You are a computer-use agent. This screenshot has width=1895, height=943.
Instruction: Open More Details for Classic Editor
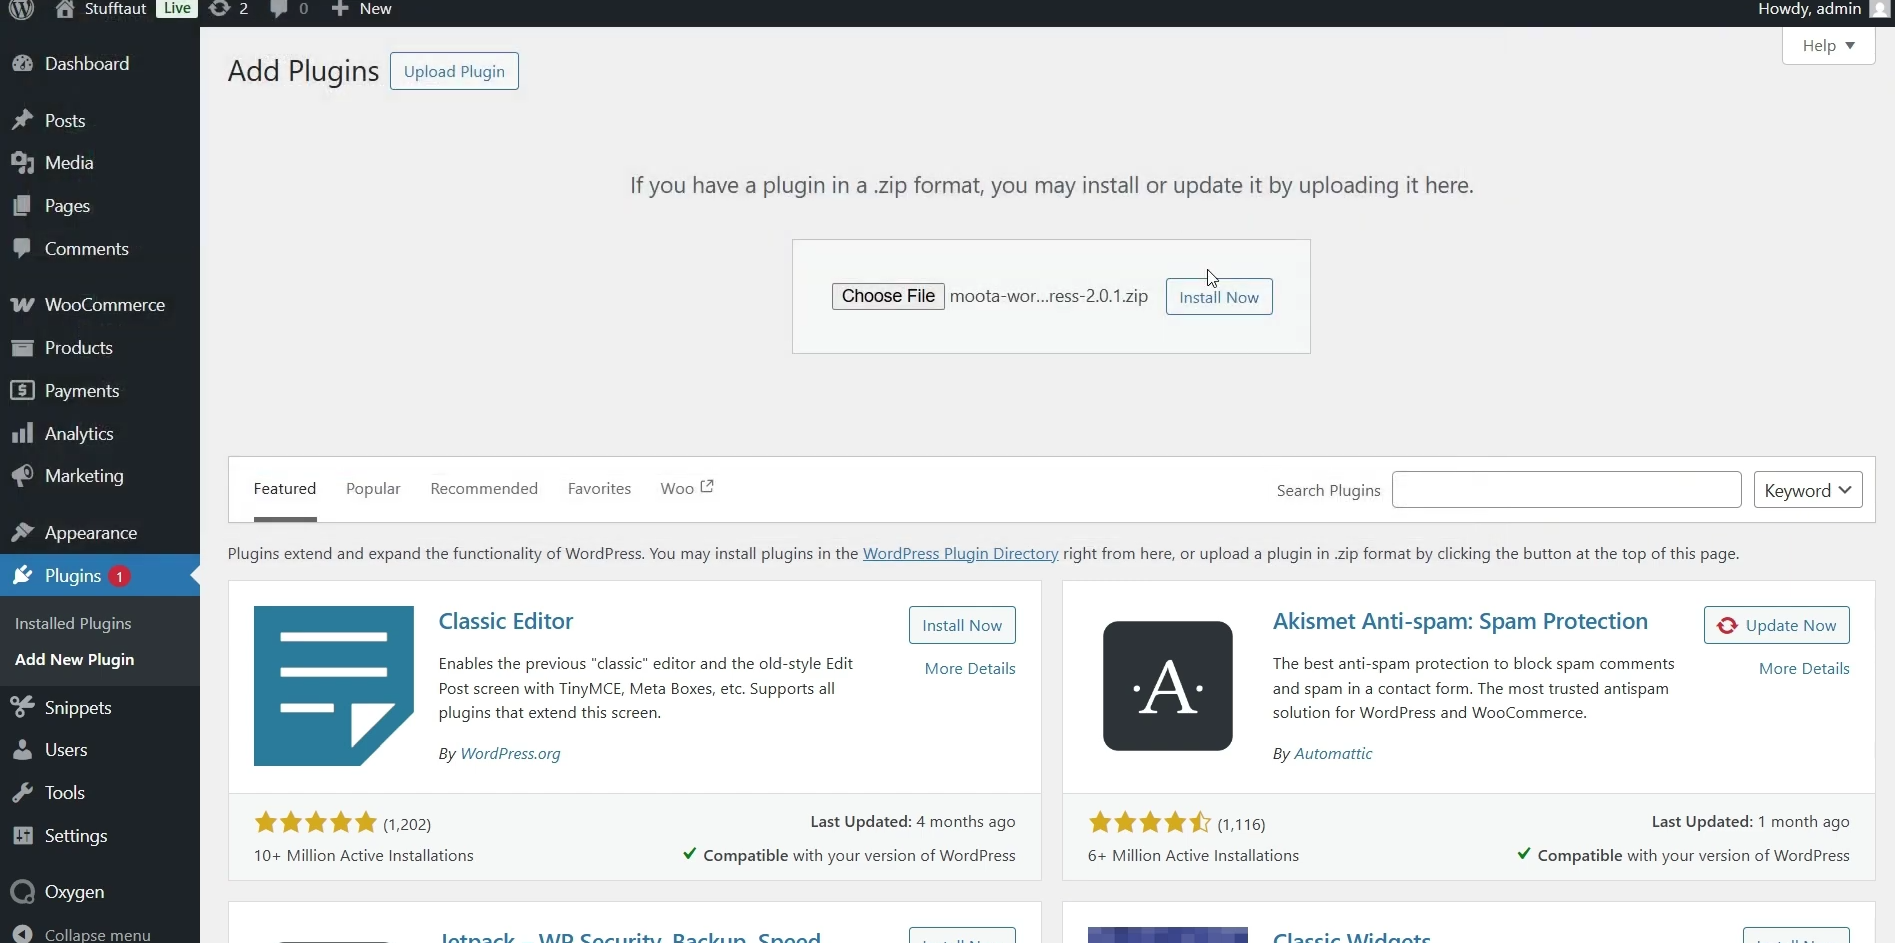pos(970,669)
